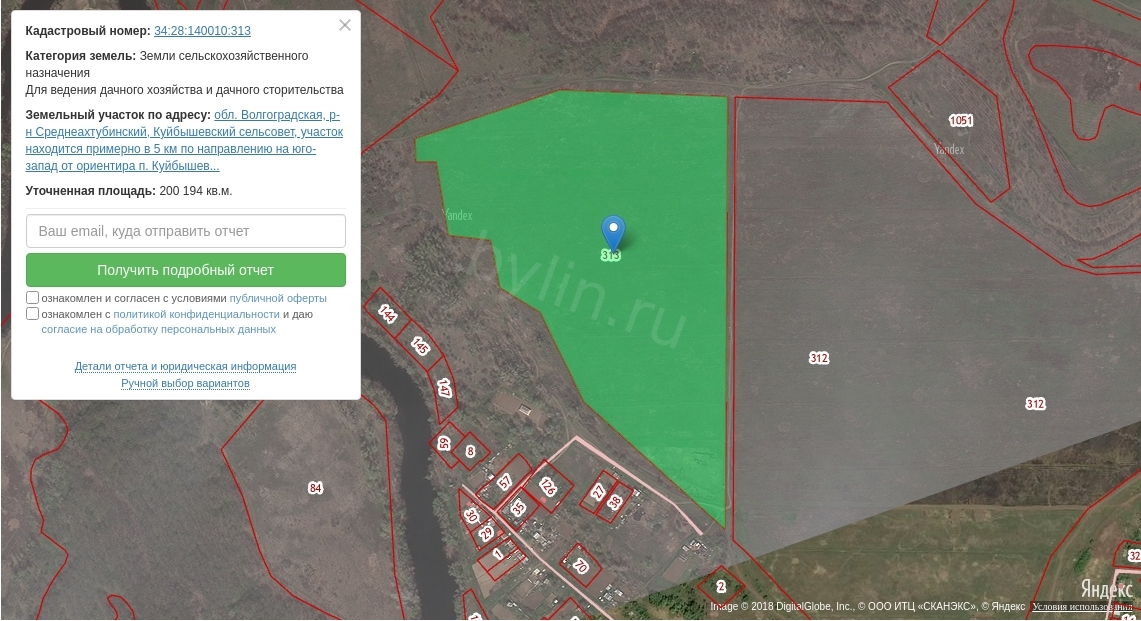Screen dimensions: 1141x621
Task: Click parcel label 126 on the map
Action: [547, 487]
